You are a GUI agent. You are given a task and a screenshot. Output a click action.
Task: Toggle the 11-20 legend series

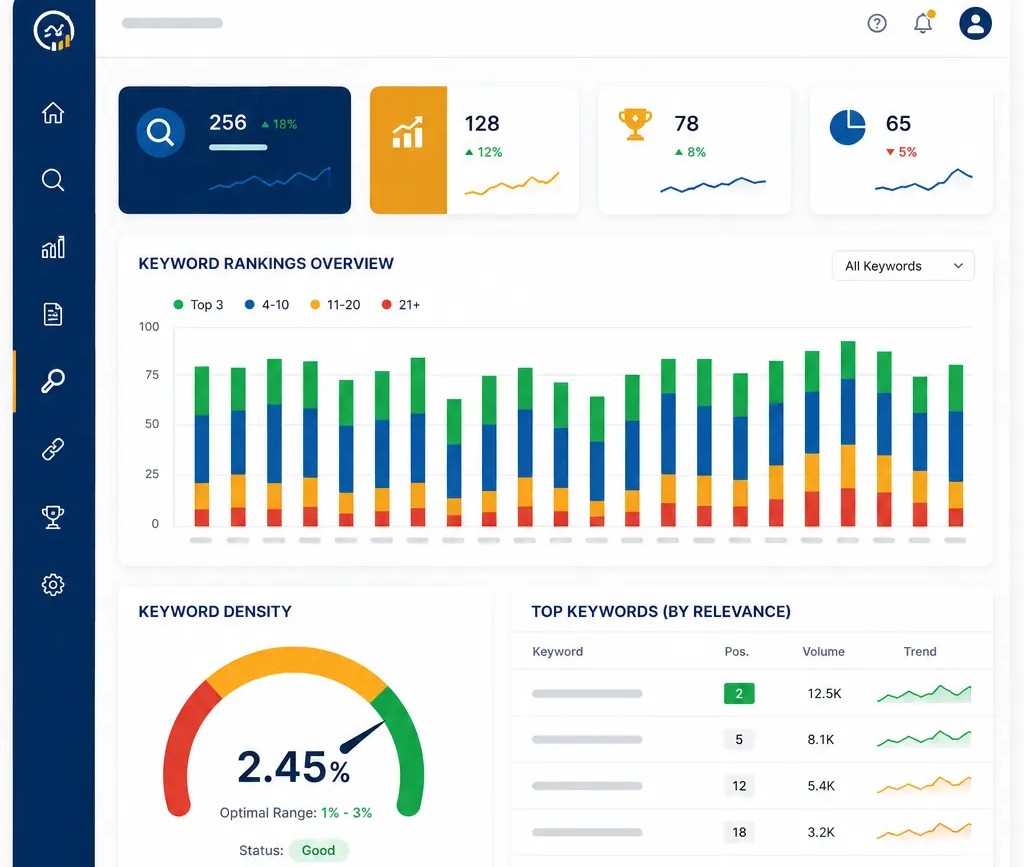pos(335,305)
